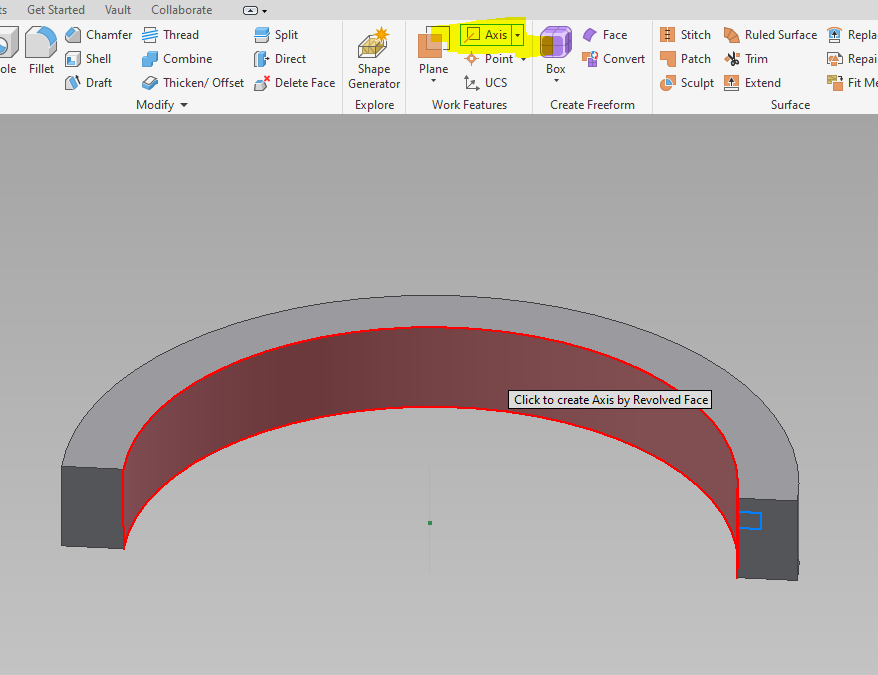The width and height of the screenshot is (878, 675).
Task: Open the Point work feature dropdown
Action: (x=524, y=58)
